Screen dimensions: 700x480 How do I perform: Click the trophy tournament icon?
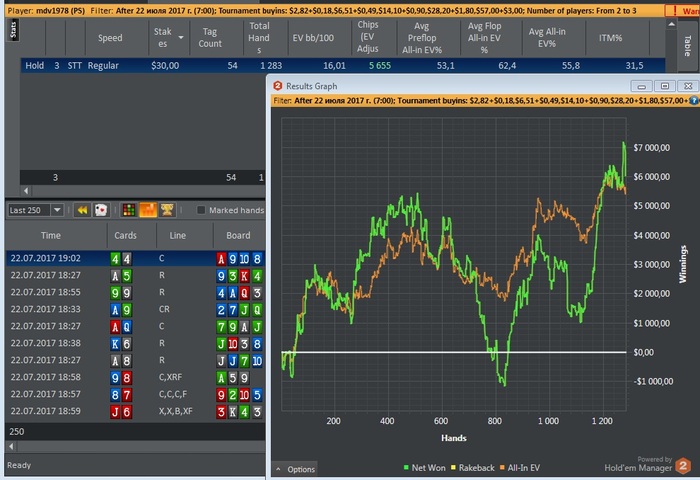pyautogui.click(x=167, y=210)
